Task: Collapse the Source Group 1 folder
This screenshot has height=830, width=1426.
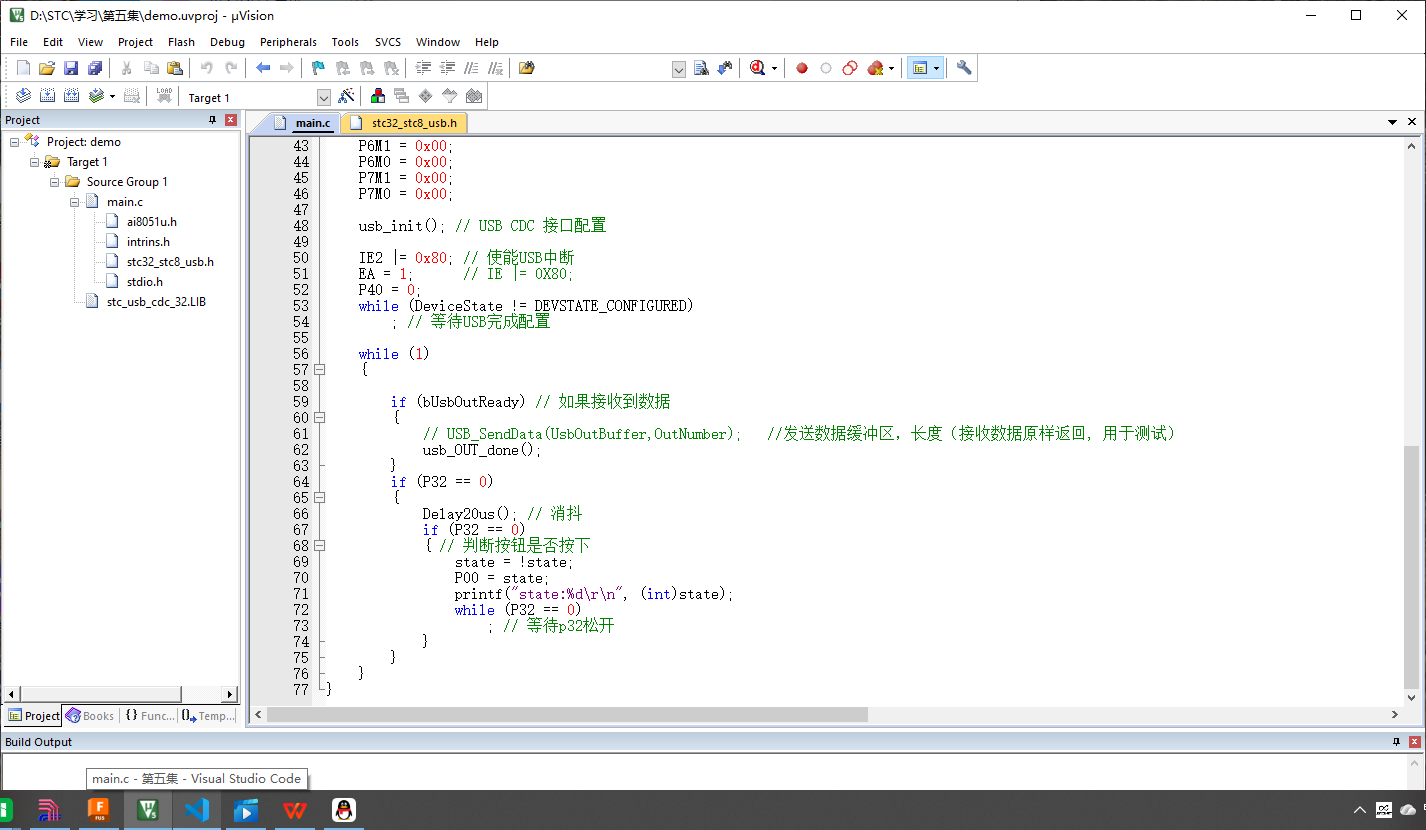Action: pos(54,181)
